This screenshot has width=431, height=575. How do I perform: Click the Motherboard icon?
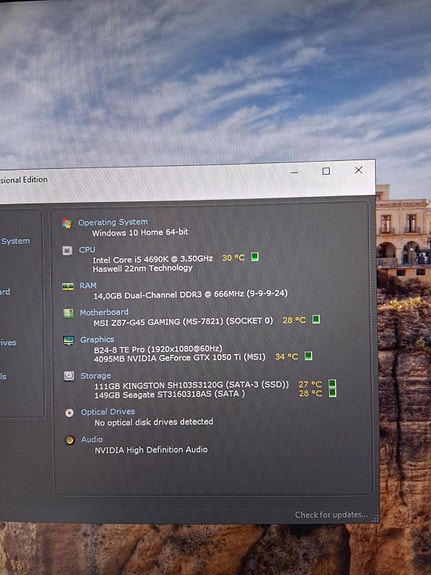[x=68, y=313]
